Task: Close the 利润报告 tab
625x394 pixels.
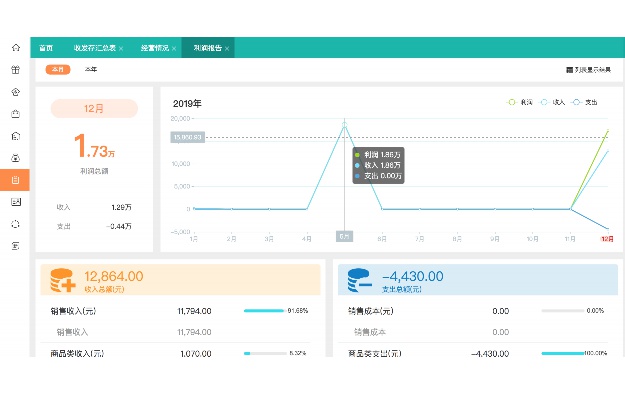Action: [227, 49]
